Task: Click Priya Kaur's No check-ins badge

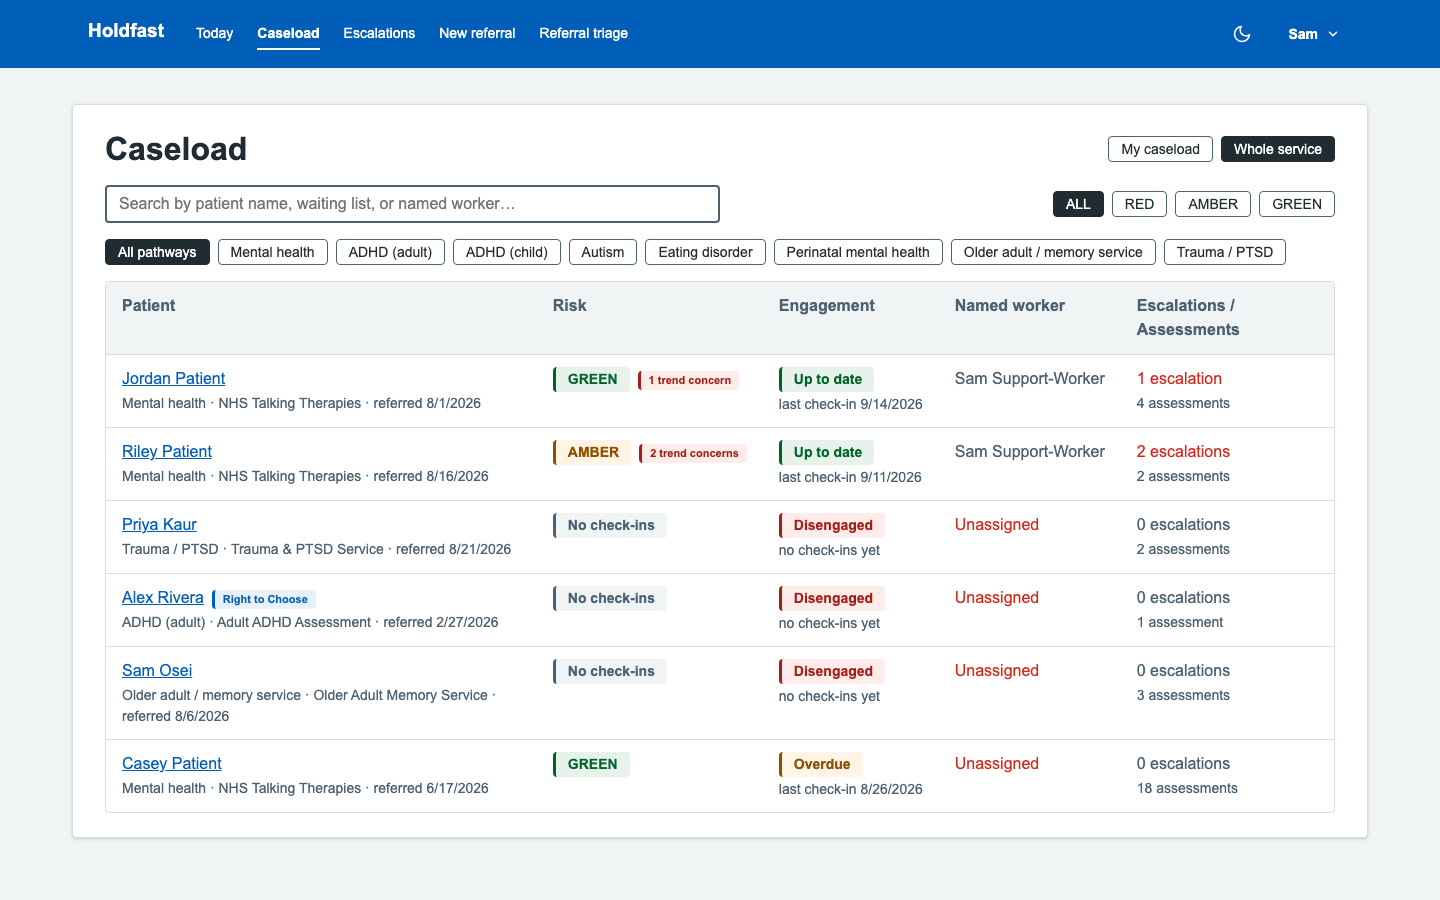Action: (x=610, y=525)
